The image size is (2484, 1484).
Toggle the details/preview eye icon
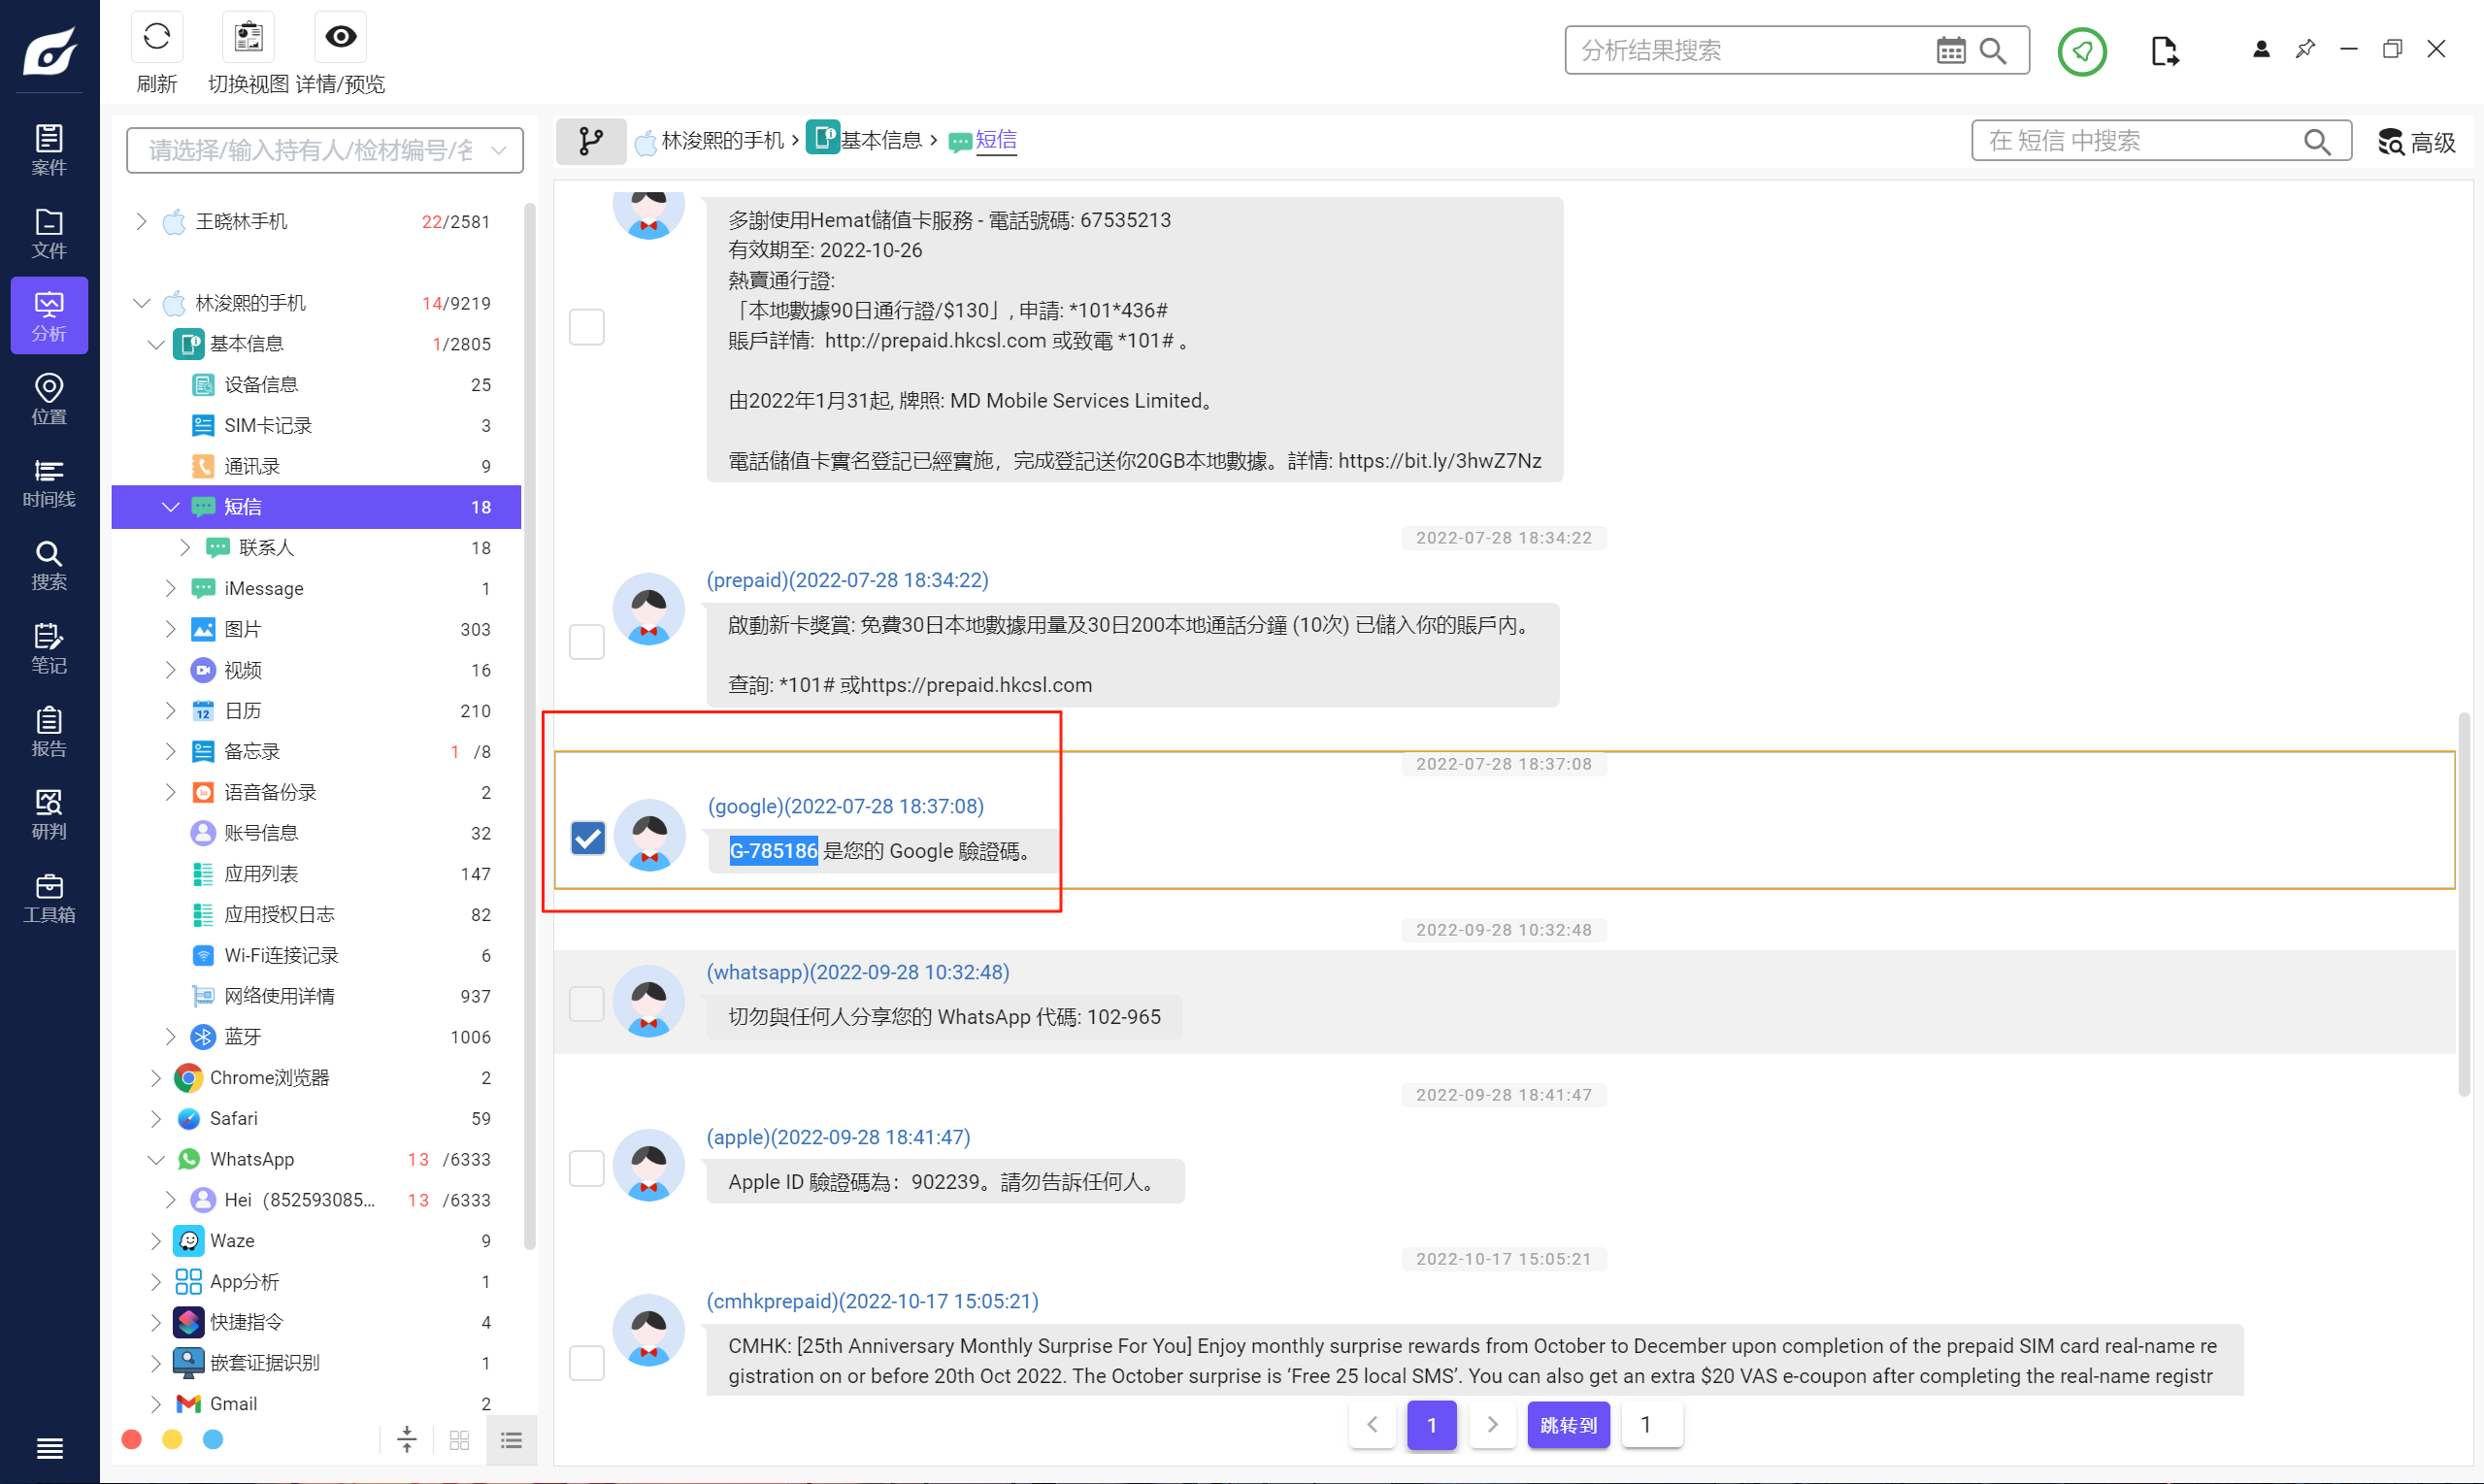tap(340, 38)
